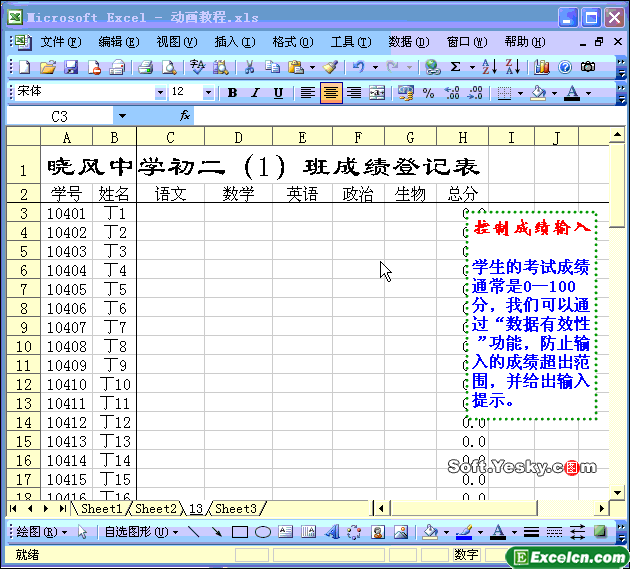The width and height of the screenshot is (630, 569).
Task: Open the 编辑 Edit menu
Action: point(119,42)
